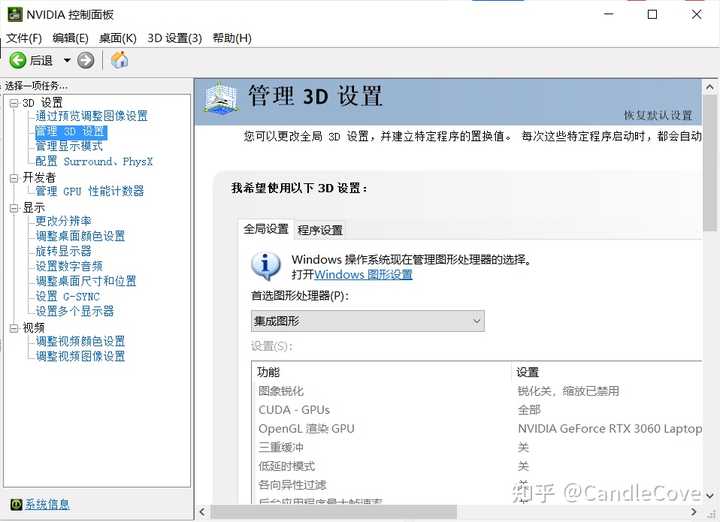Click the 3D settings header cube icon
This screenshot has width=720, height=522.
click(x=221, y=97)
